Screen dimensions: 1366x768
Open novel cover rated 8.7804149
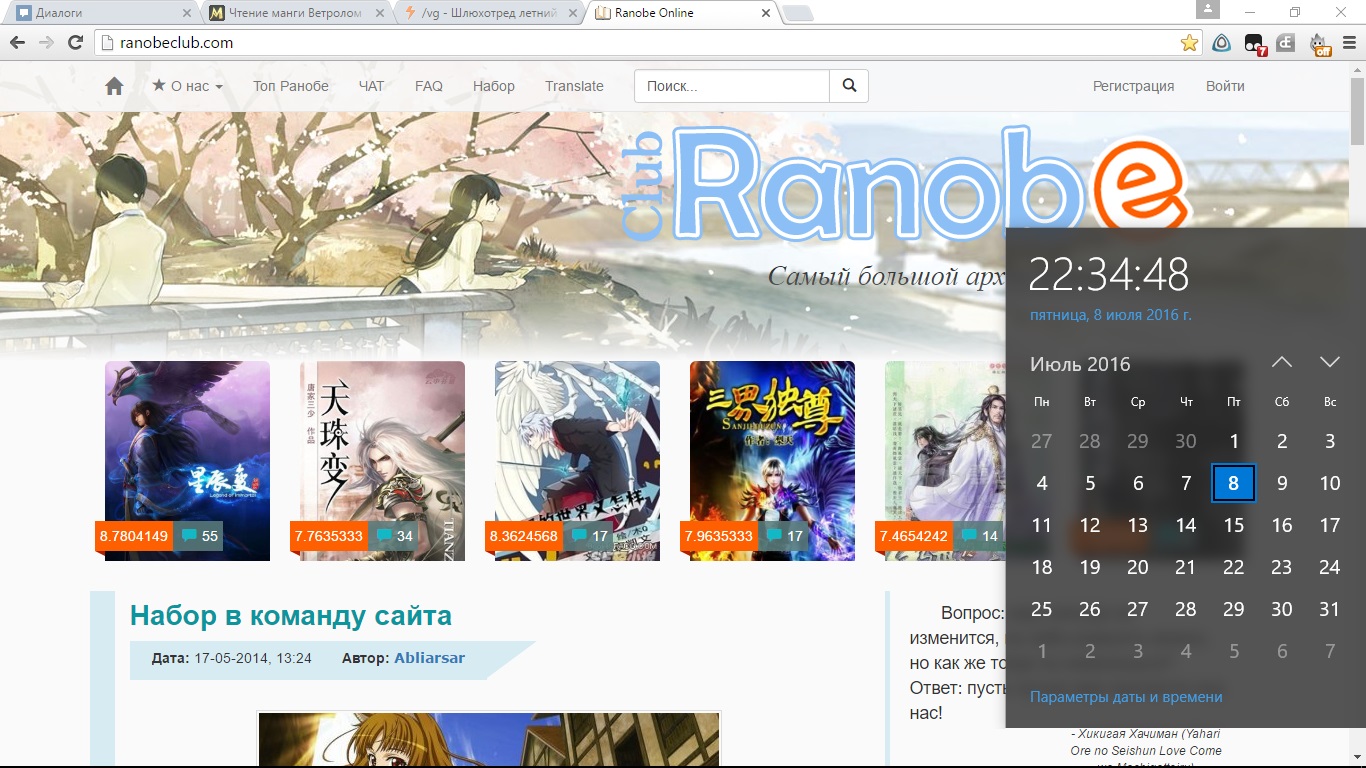coord(187,460)
